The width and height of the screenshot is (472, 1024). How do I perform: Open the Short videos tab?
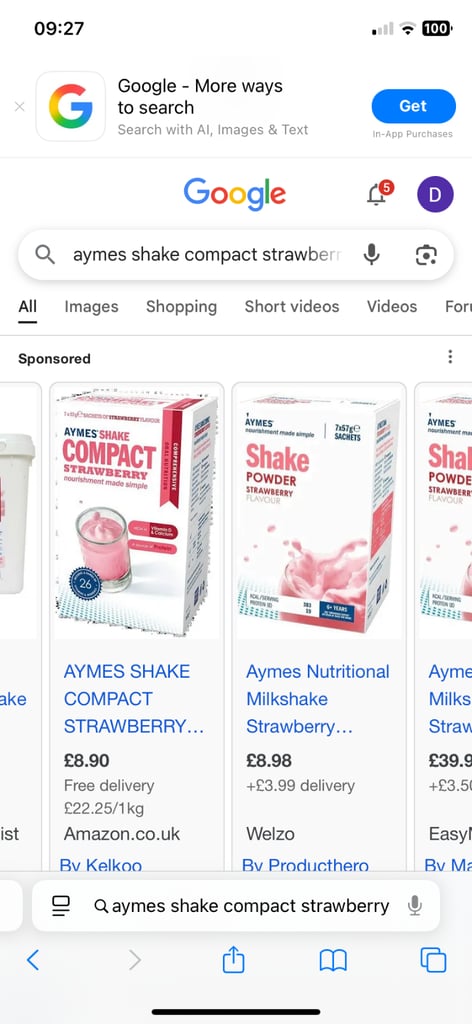(292, 306)
